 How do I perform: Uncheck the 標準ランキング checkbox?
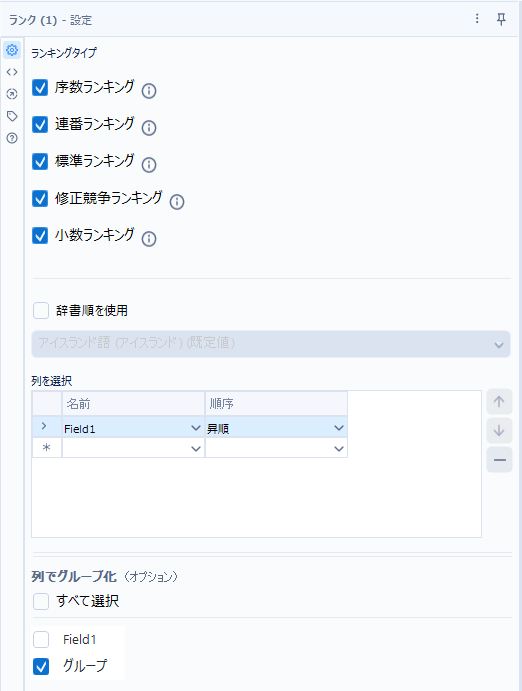[40, 162]
